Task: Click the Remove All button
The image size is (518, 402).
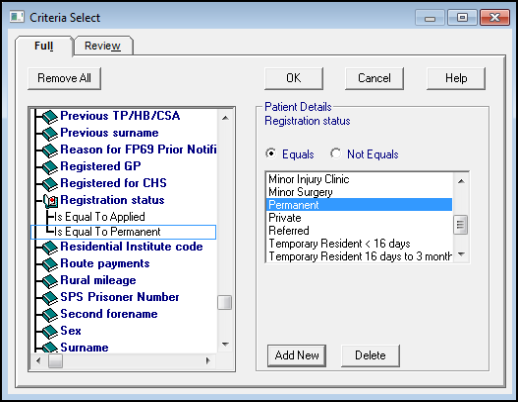Action: click(x=64, y=78)
